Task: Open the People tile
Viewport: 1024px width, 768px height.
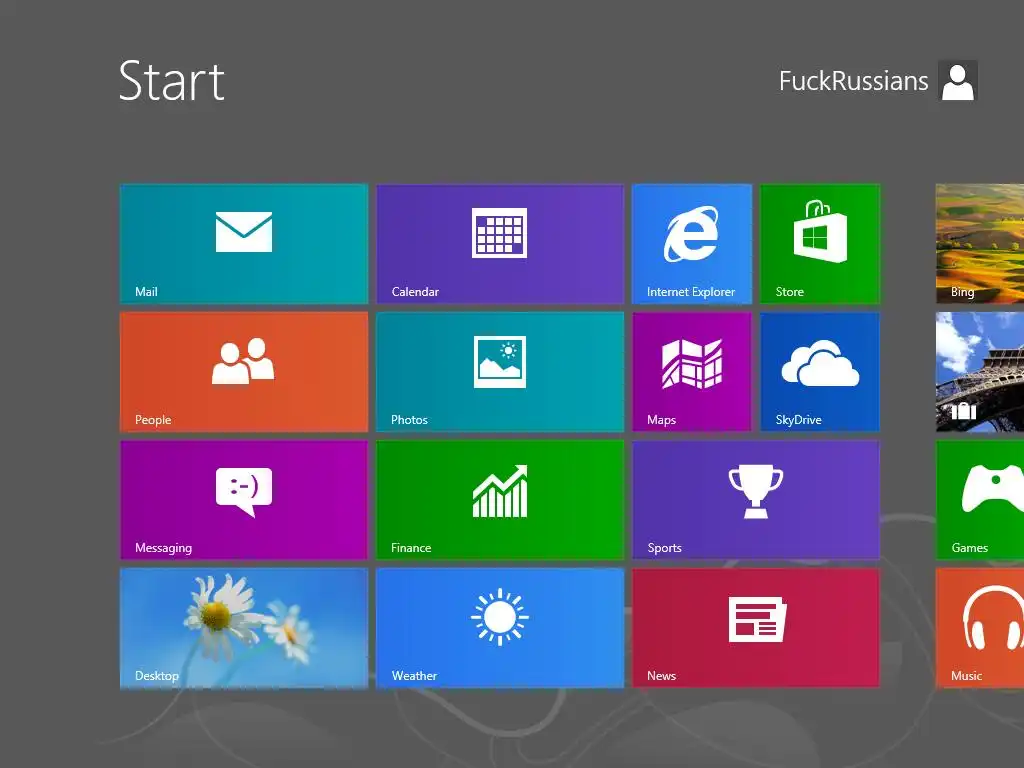Action: pos(244,372)
